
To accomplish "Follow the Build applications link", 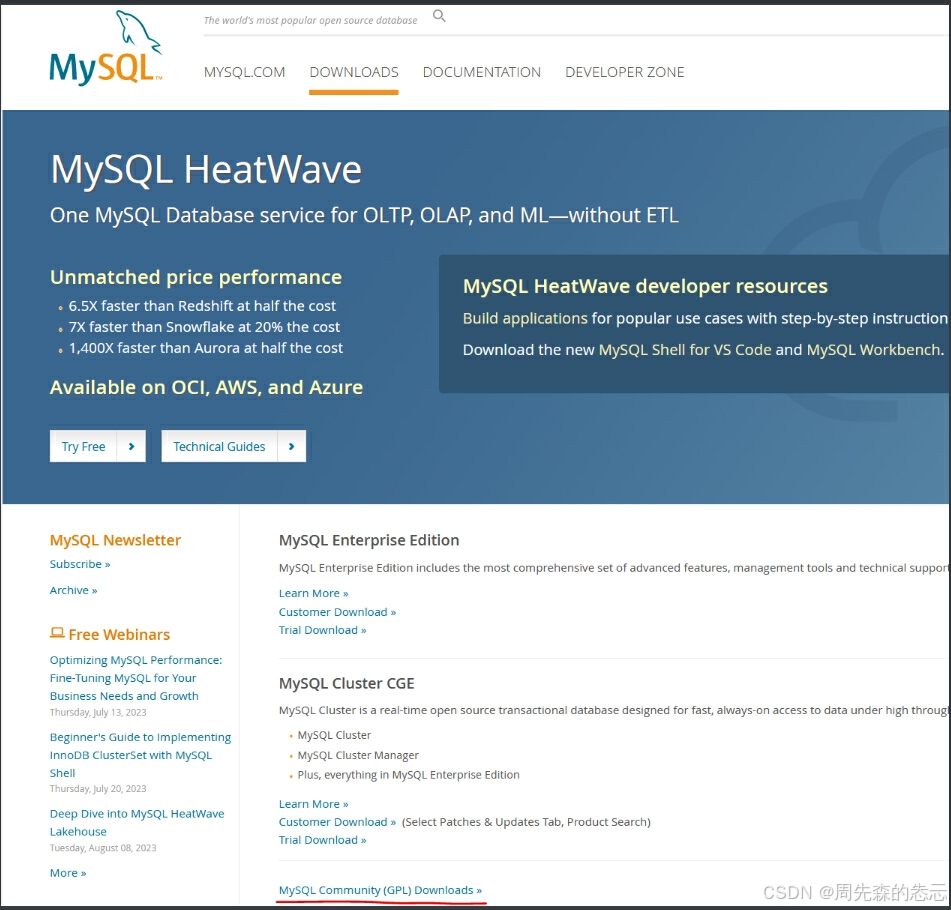I will pos(525,318).
